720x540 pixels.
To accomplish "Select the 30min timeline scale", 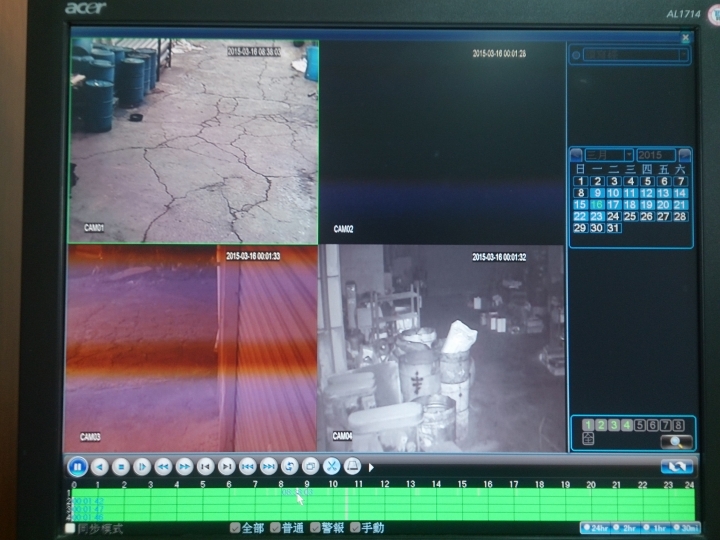I will click(x=685, y=528).
